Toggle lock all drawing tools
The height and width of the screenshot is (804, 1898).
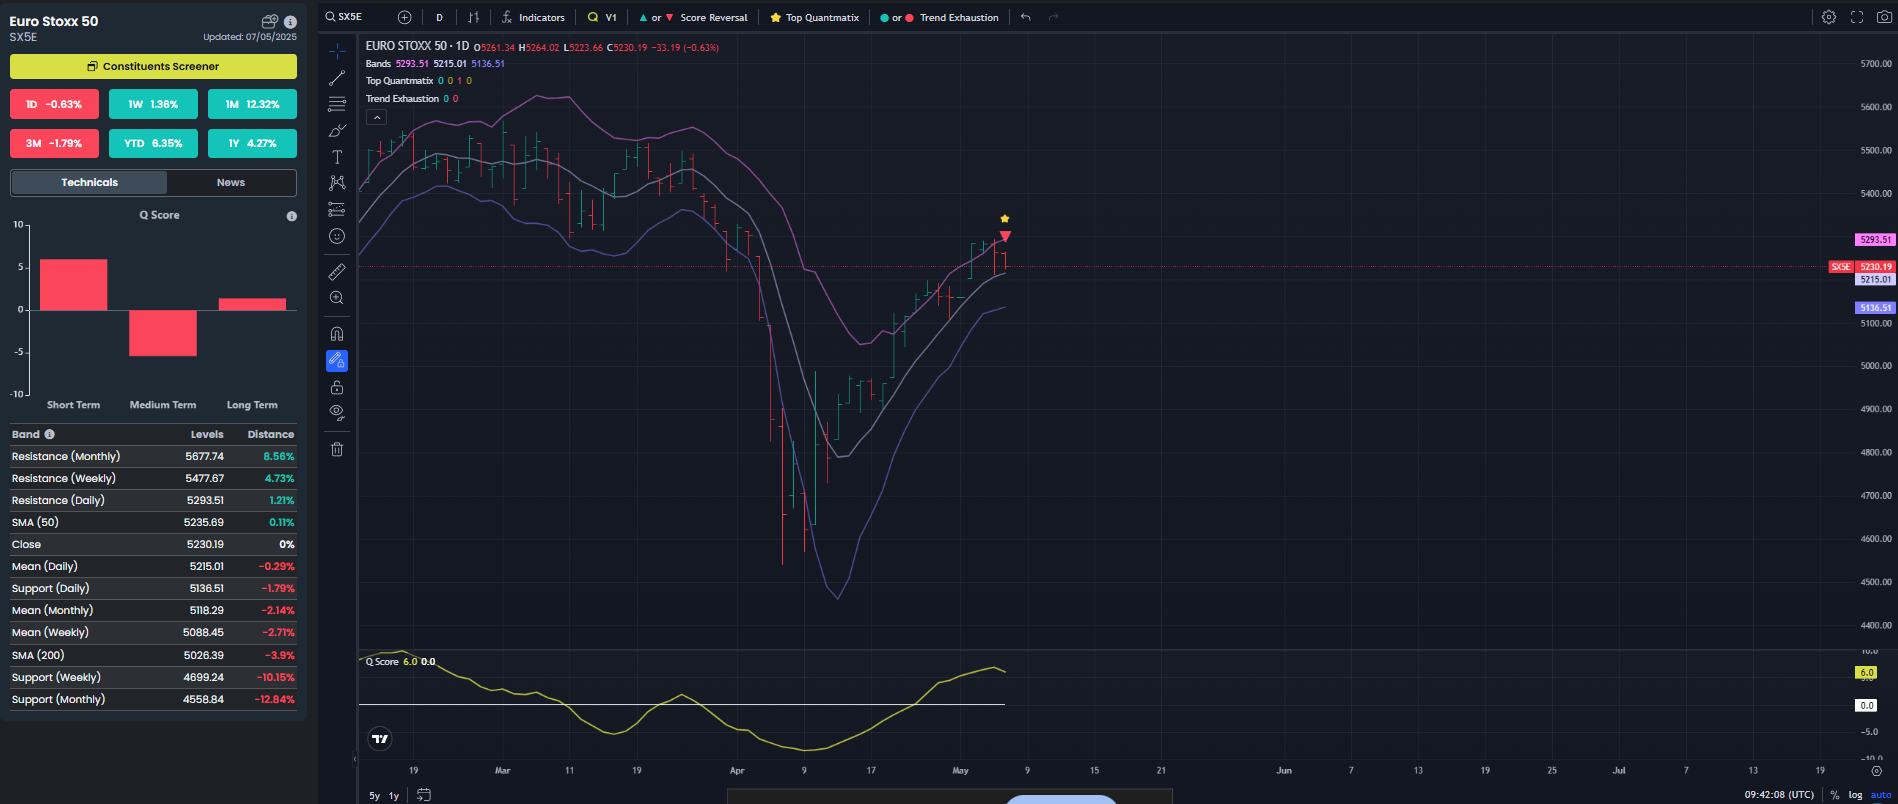click(x=337, y=387)
